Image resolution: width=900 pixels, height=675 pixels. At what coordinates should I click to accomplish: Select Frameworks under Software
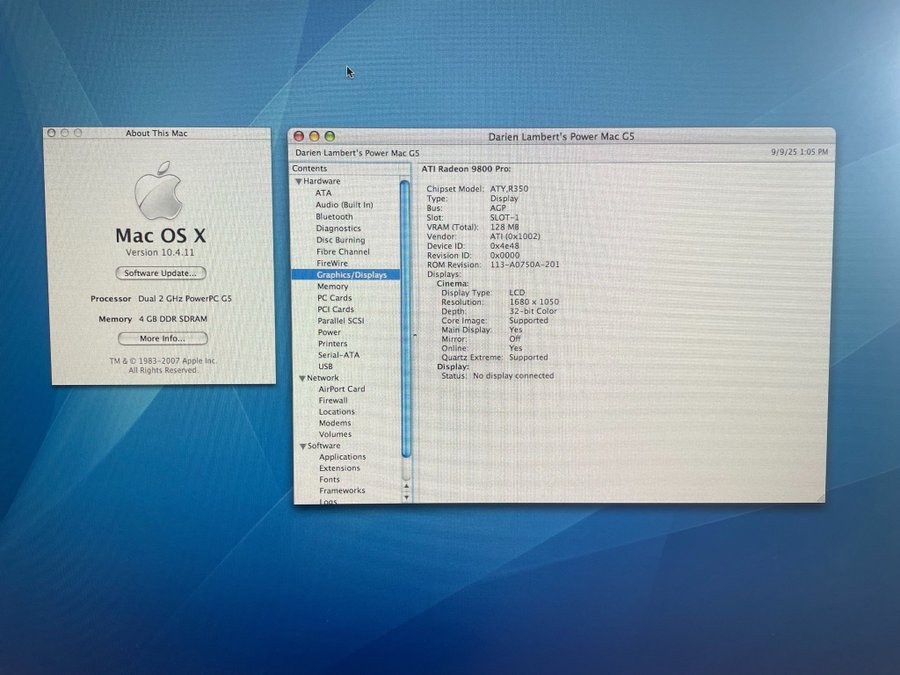click(342, 491)
